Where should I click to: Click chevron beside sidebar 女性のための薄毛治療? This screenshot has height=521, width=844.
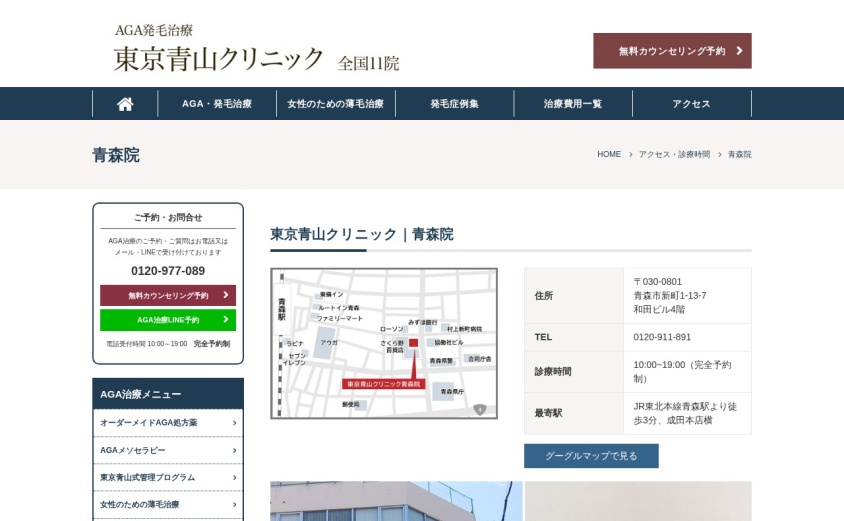click(235, 505)
